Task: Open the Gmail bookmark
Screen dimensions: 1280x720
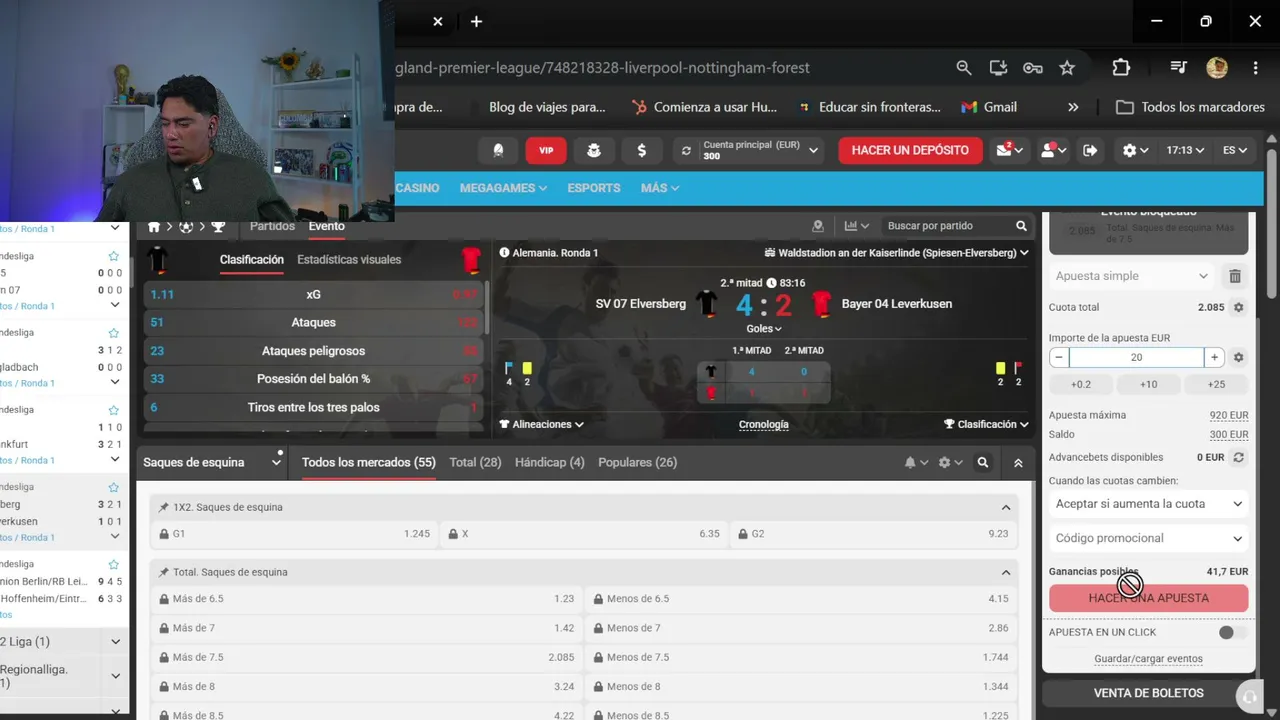Action: [989, 107]
